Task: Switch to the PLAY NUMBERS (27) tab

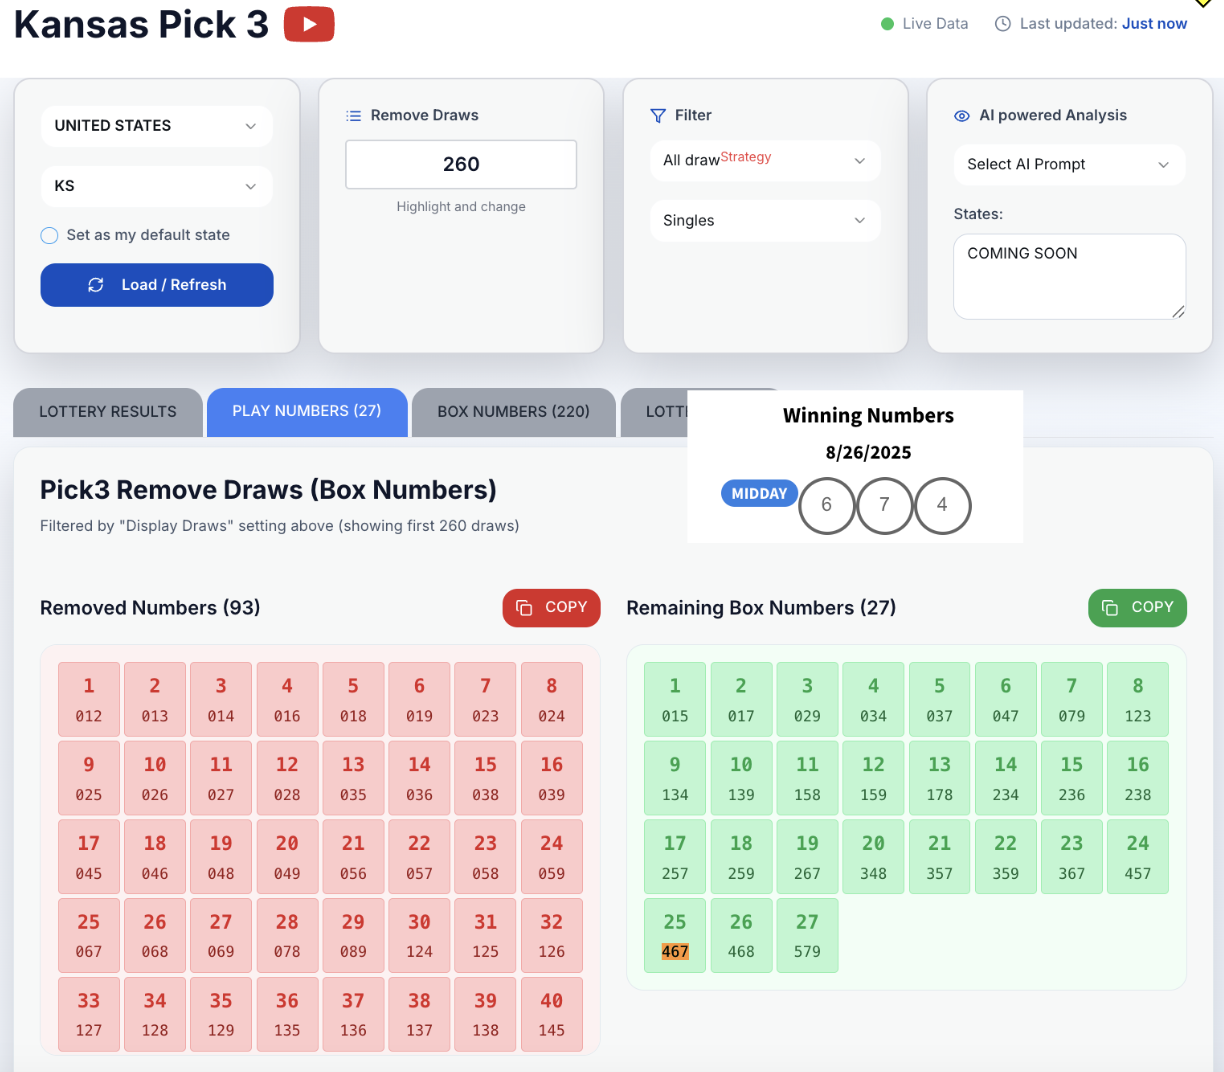Action: click(x=307, y=412)
